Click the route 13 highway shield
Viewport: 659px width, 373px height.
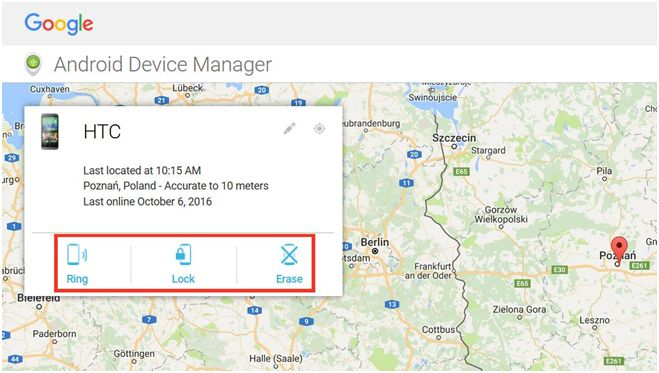coord(392,304)
